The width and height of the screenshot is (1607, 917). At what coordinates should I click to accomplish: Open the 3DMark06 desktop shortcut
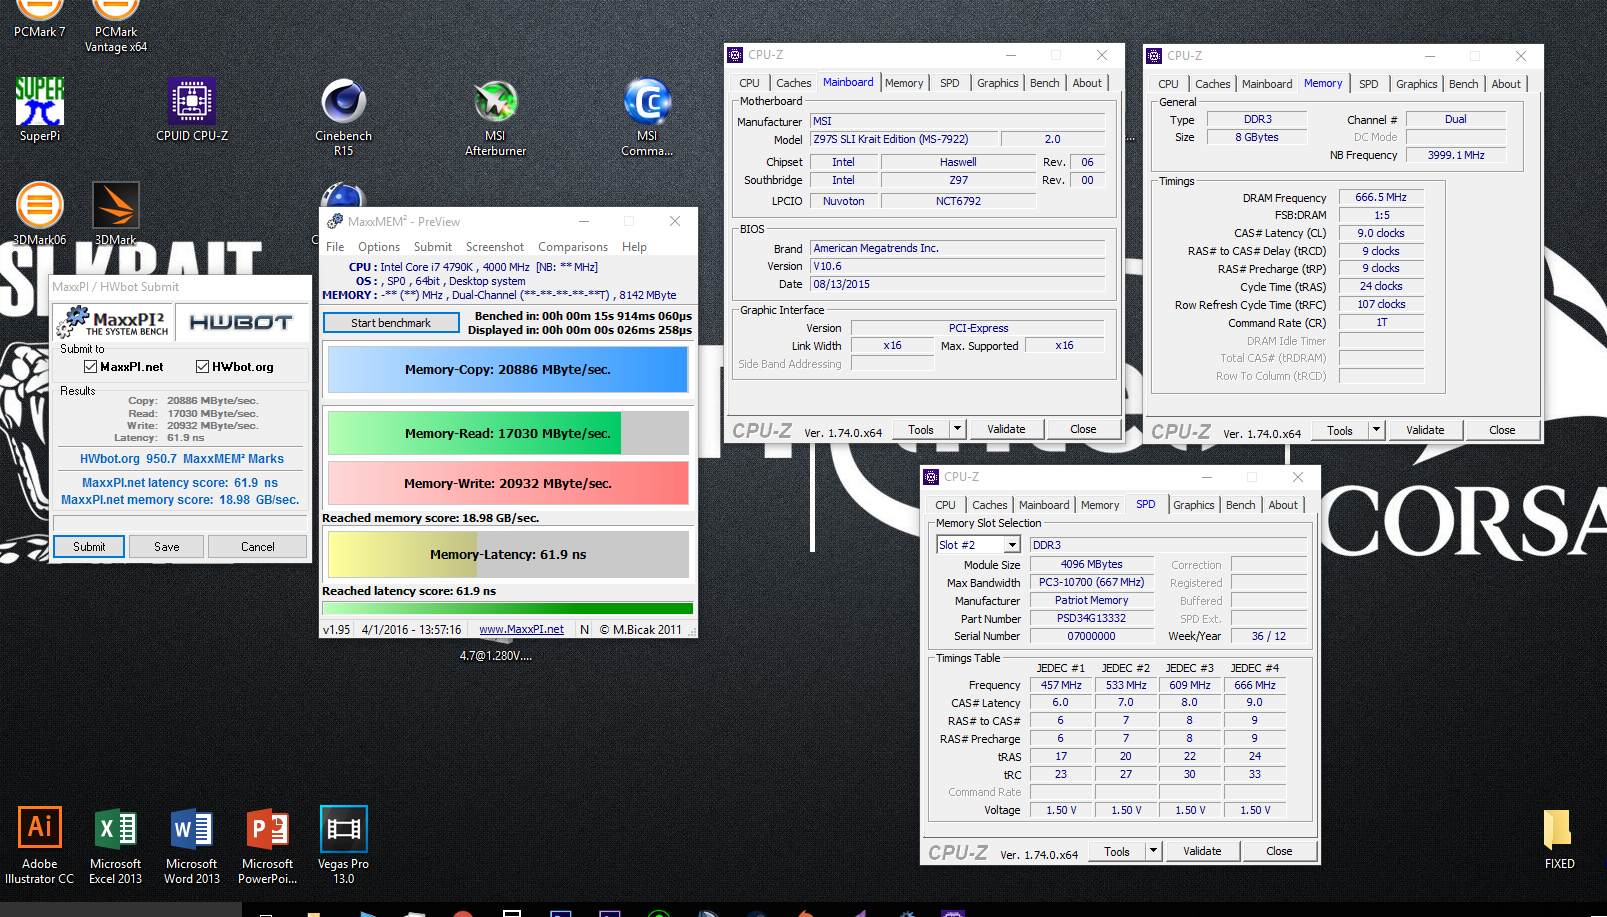pyautogui.click(x=40, y=213)
